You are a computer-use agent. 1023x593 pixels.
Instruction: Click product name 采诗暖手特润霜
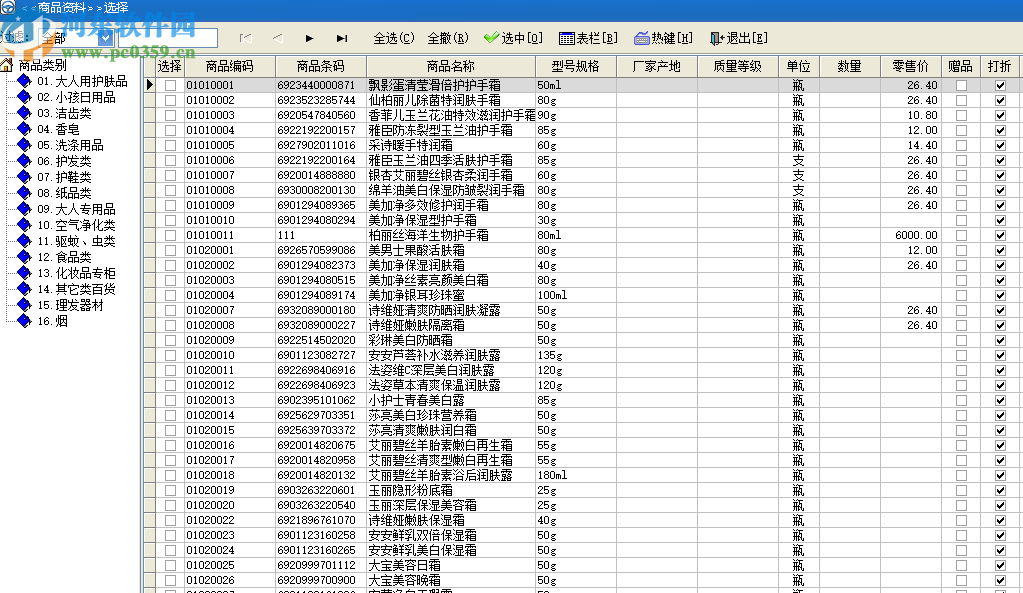coord(410,145)
